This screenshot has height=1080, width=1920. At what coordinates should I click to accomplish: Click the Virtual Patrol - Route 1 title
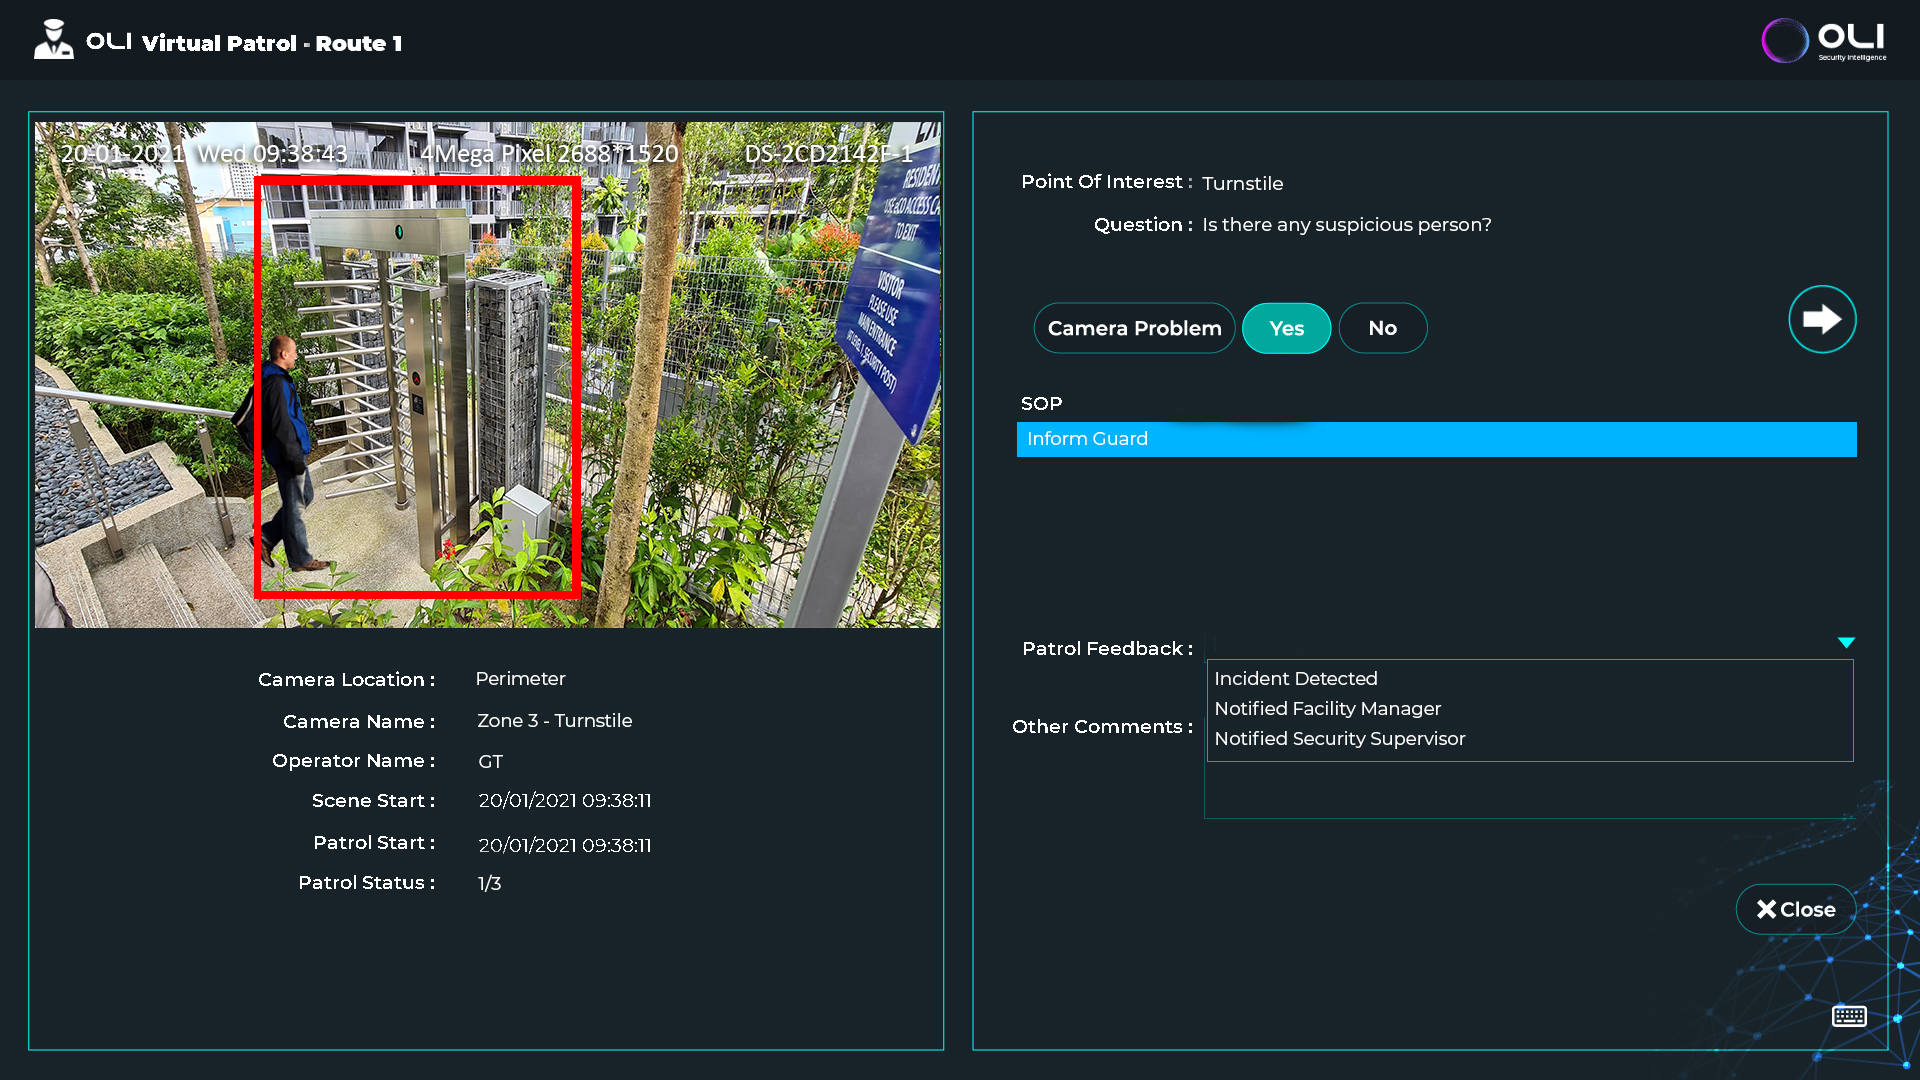click(x=272, y=43)
